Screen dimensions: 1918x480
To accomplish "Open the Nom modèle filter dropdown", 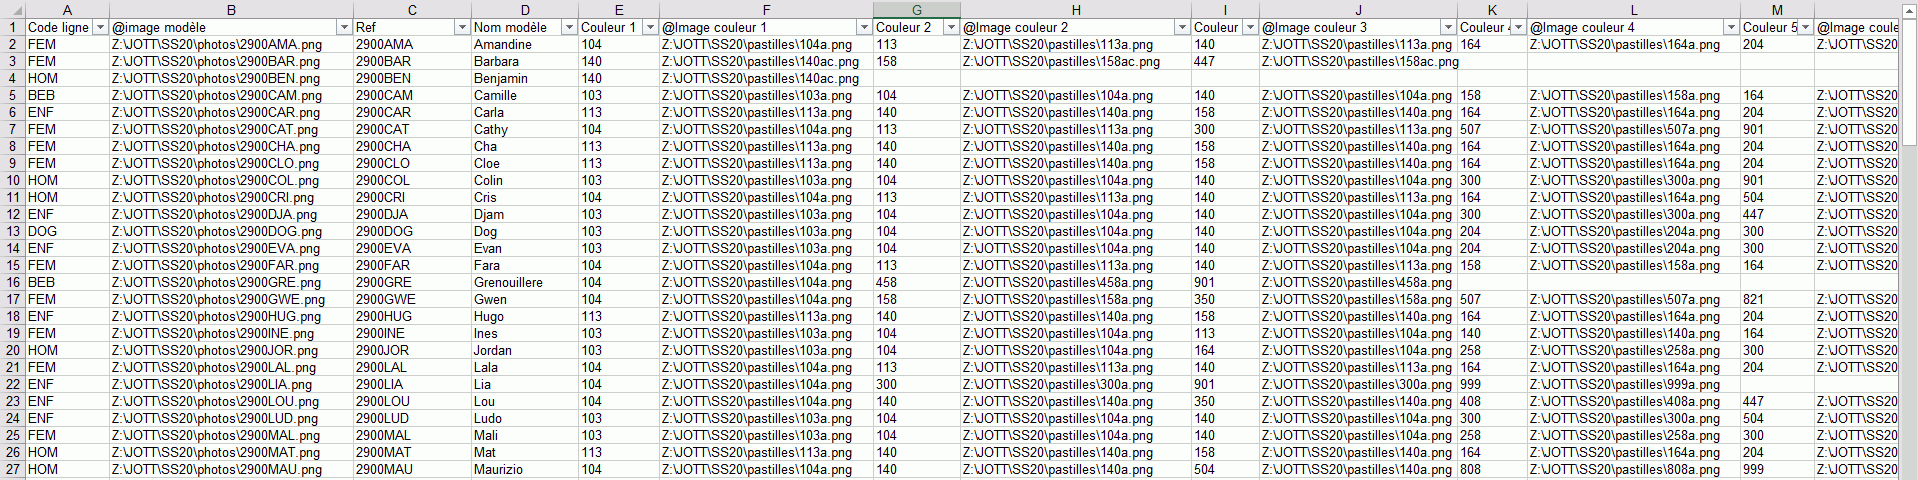I will click(x=569, y=27).
